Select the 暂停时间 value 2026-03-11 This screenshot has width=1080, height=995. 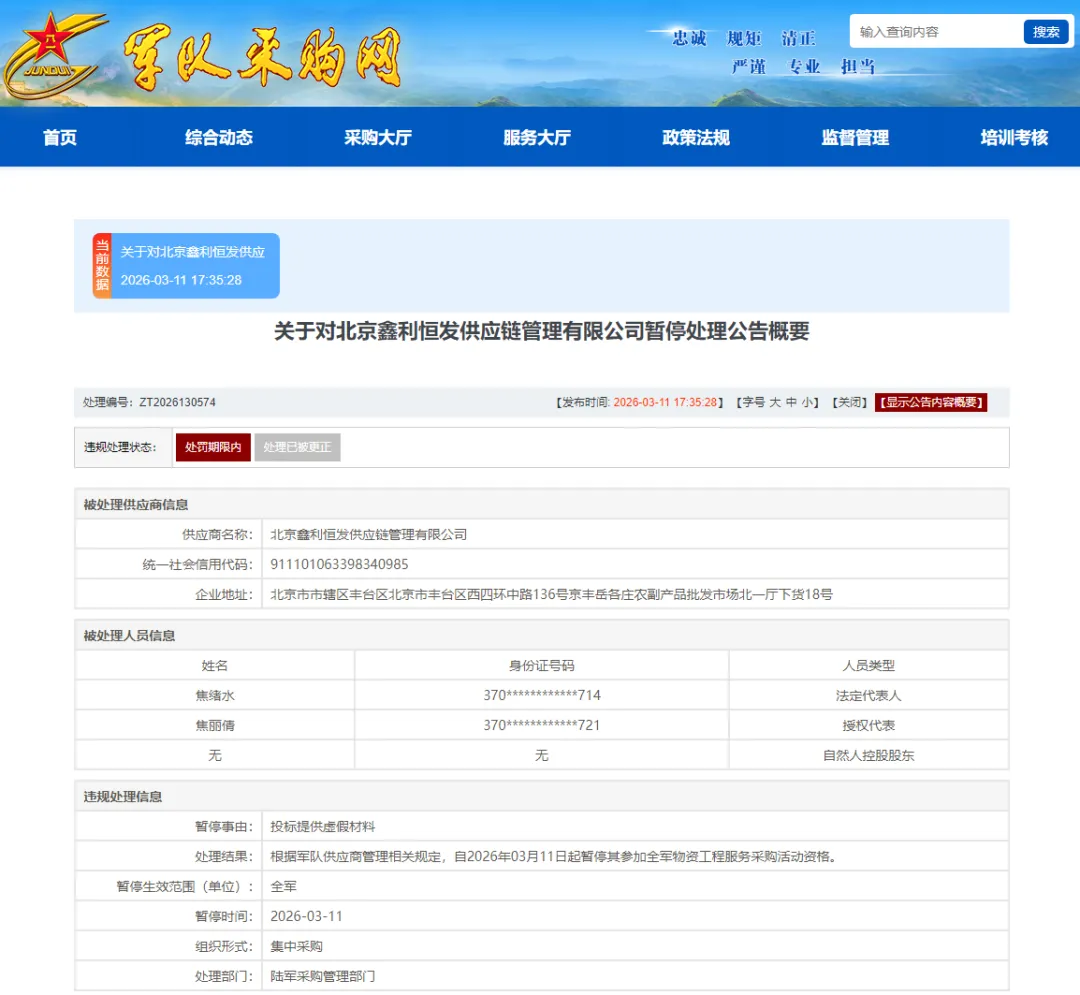click(306, 917)
